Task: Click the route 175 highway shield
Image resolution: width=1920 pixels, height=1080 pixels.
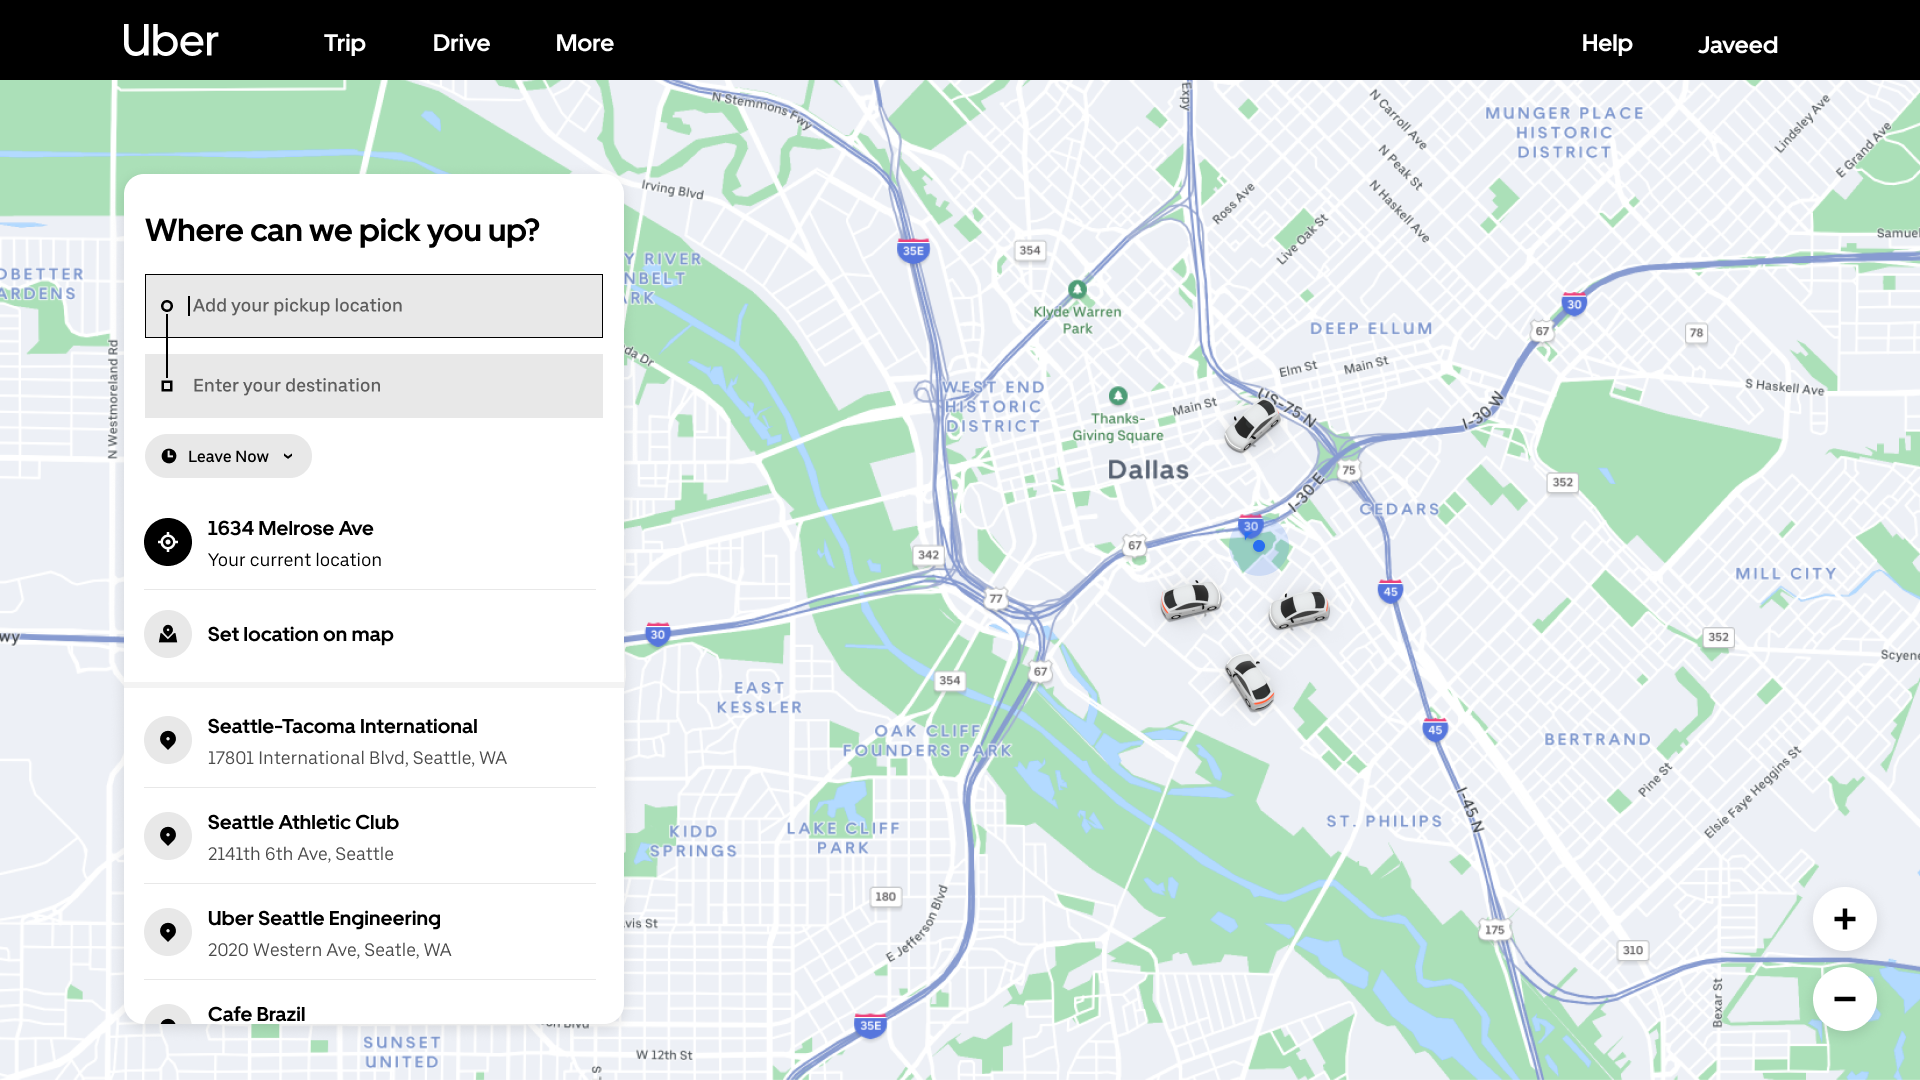Action: pyautogui.click(x=1495, y=930)
